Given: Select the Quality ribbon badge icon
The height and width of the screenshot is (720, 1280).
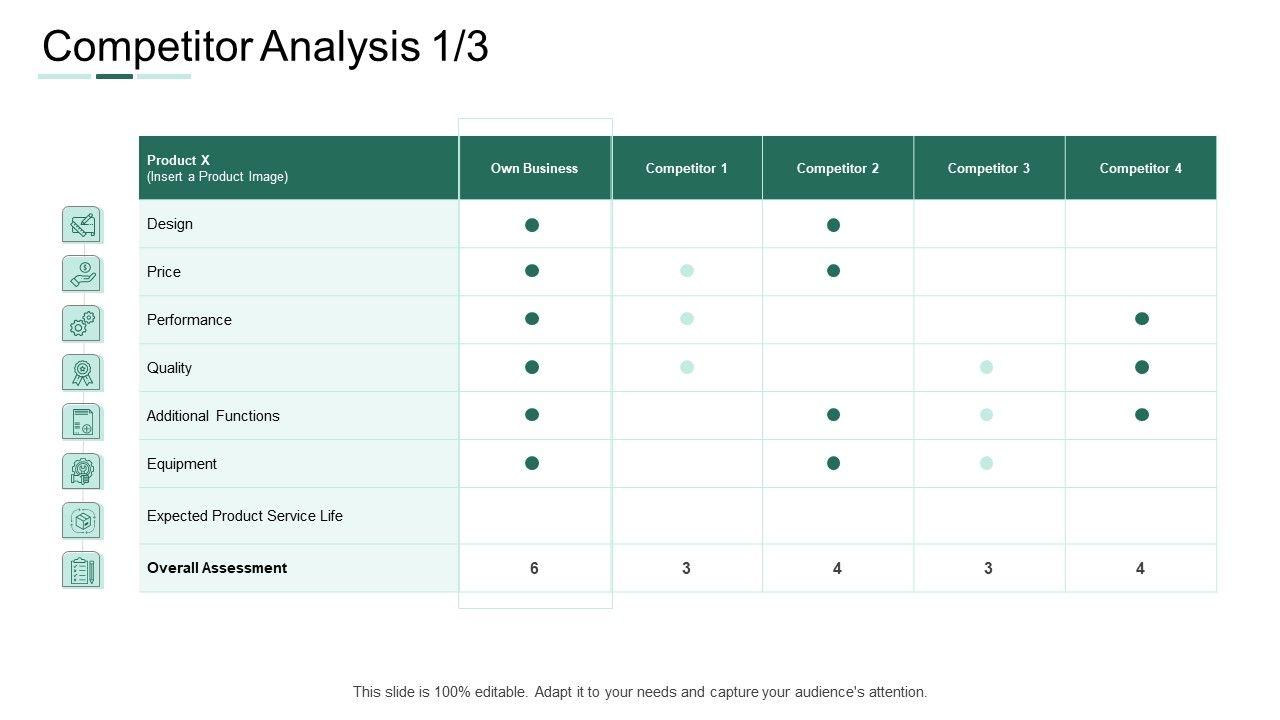Looking at the screenshot, I should pyautogui.click(x=82, y=372).
